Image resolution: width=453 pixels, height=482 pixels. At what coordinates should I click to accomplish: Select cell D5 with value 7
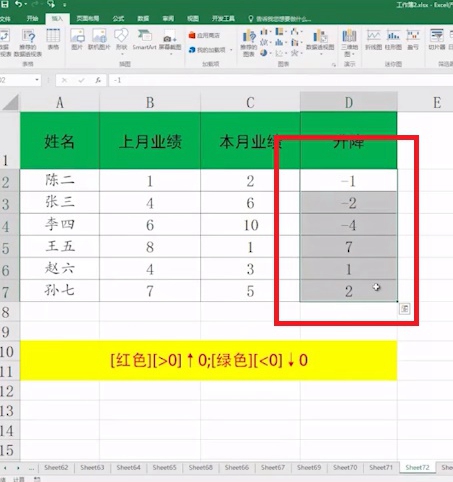click(x=349, y=247)
